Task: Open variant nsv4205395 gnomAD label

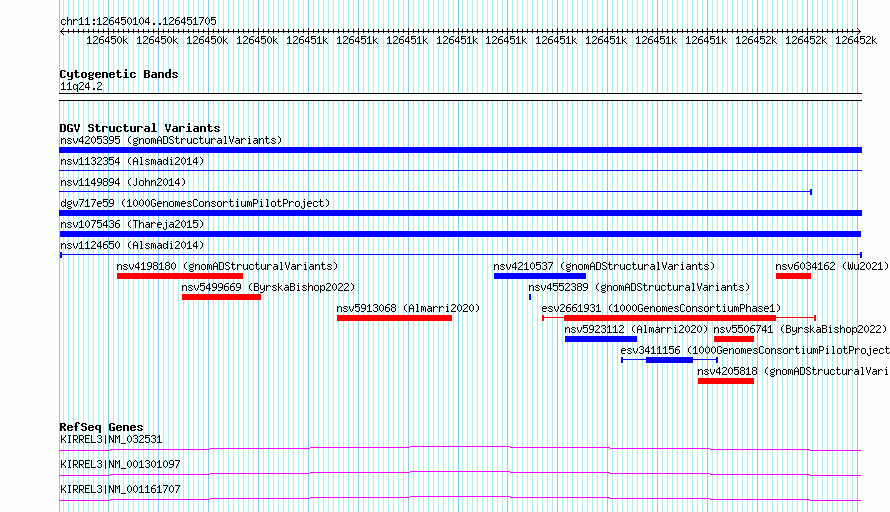Action: pyautogui.click(x=171, y=140)
